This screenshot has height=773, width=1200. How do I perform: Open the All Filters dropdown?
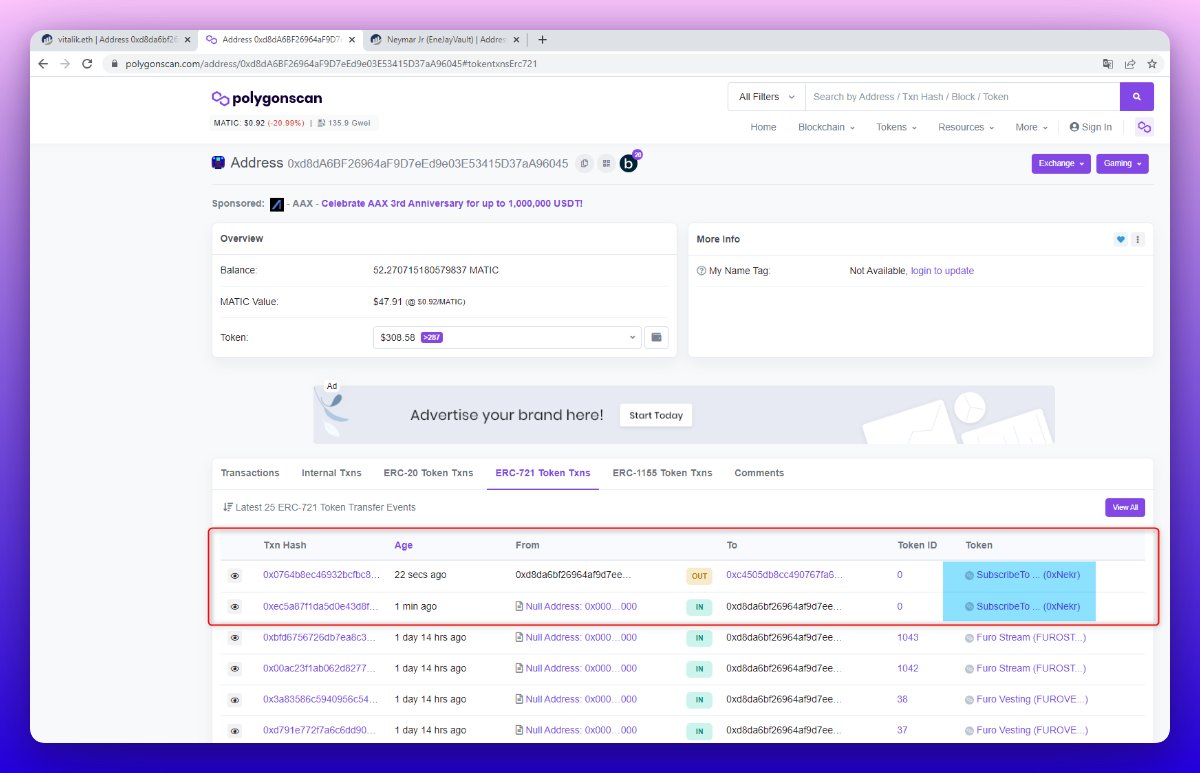tap(764, 96)
